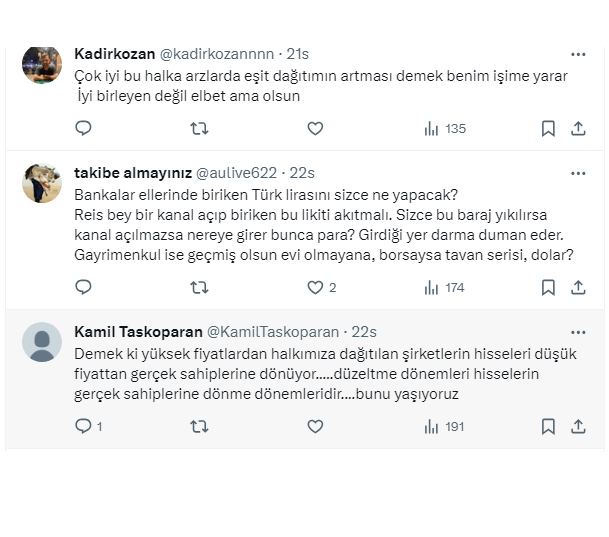Expand more options on Kamil Taskoparan's tweet
This screenshot has height=537, width=609.
pos(578,332)
